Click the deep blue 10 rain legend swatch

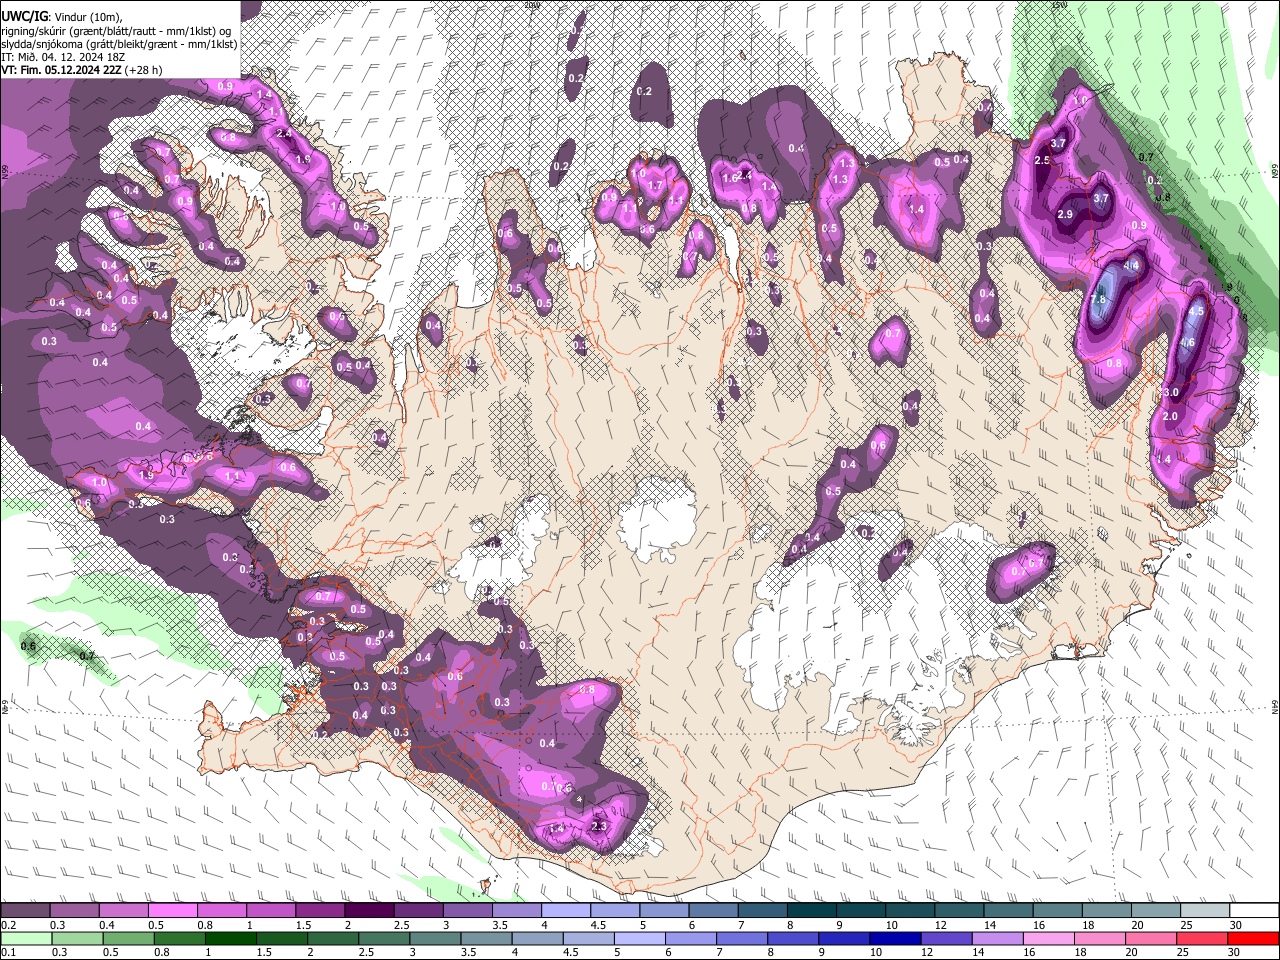click(895, 938)
